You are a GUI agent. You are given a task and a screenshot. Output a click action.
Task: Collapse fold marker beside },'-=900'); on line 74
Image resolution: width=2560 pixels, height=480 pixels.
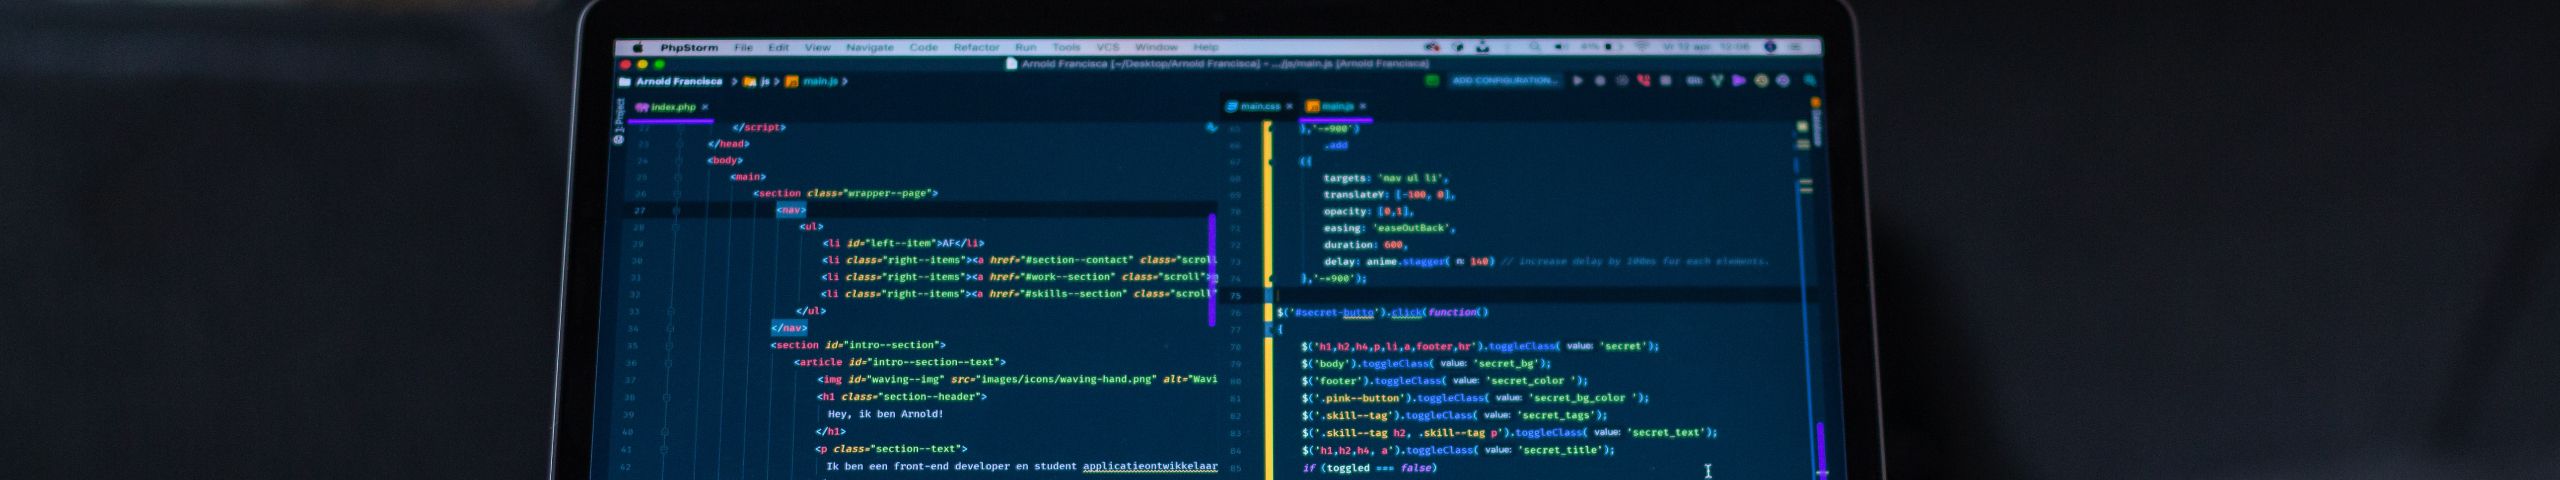(1271, 279)
